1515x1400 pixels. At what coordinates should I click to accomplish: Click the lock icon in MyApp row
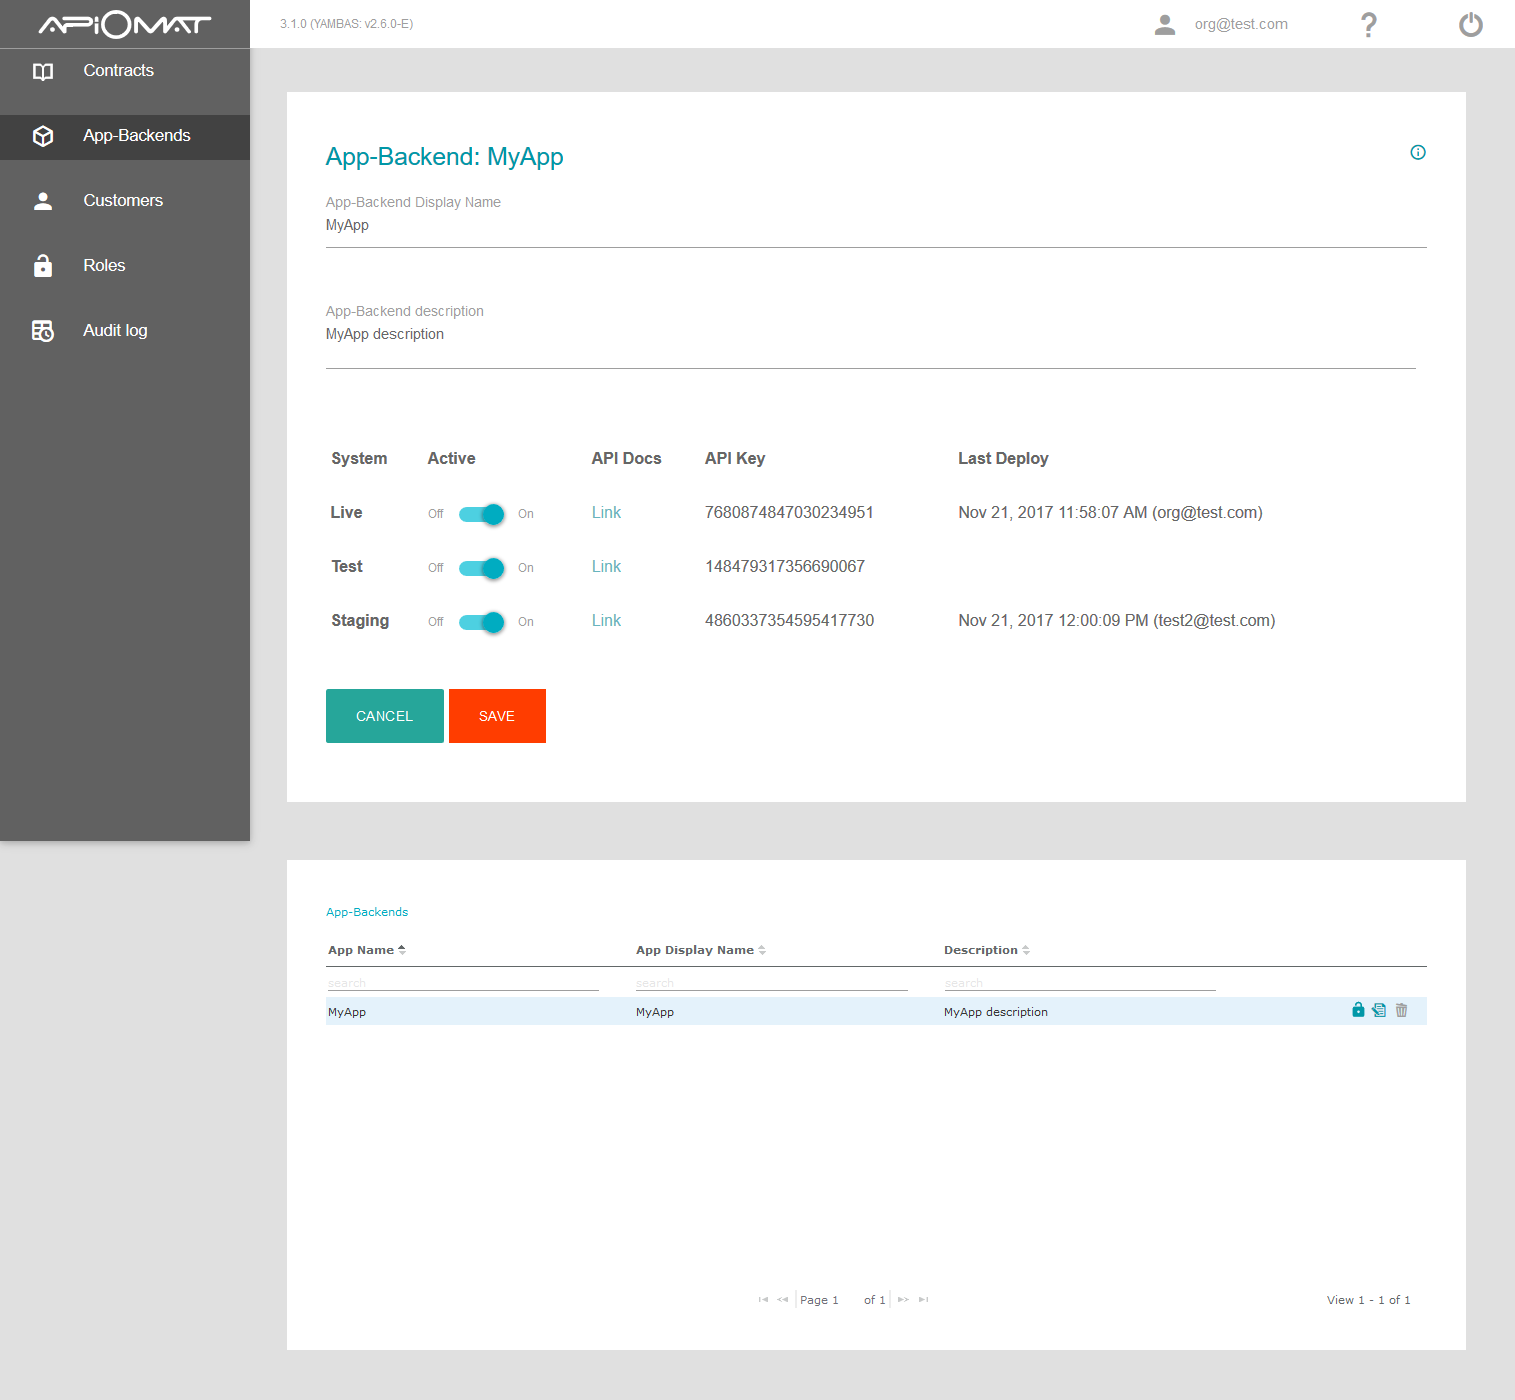coord(1358,1010)
